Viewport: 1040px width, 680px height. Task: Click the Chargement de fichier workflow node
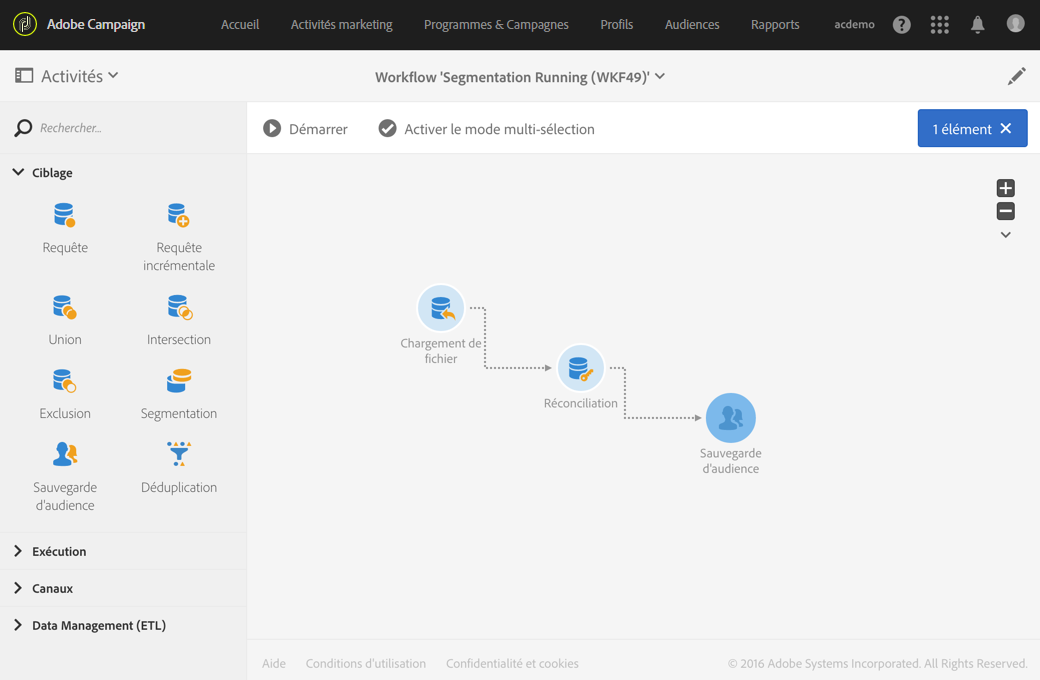pos(441,309)
